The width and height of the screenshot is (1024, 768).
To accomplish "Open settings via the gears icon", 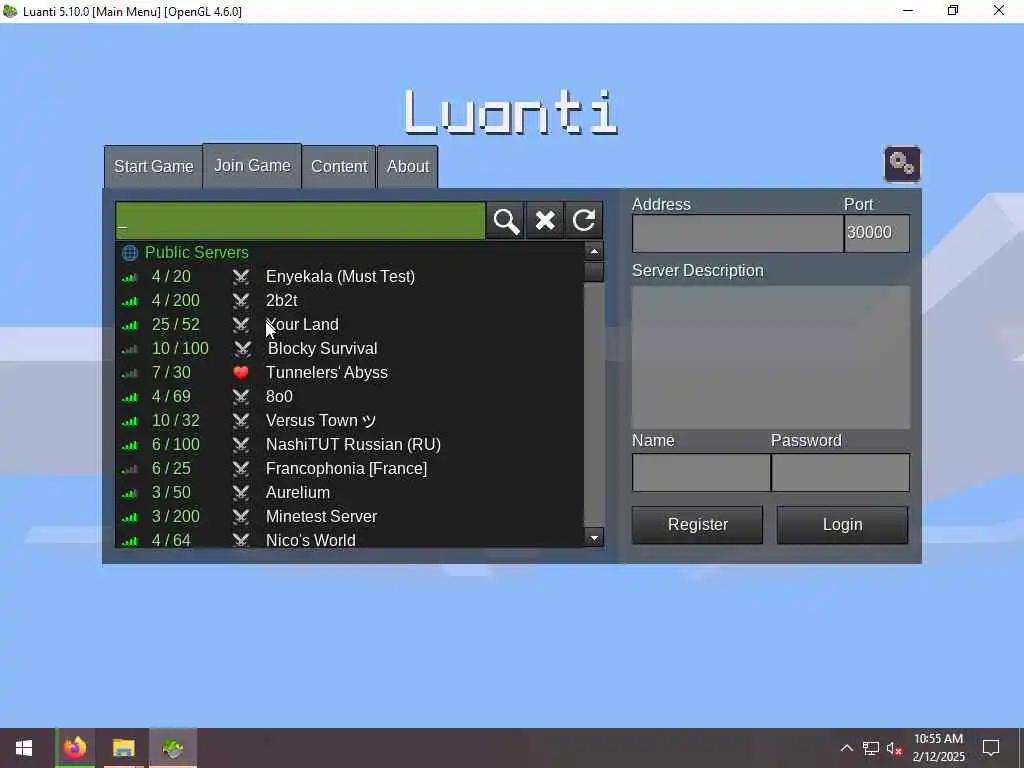I will pyautogui.click(x=902, y=164).
